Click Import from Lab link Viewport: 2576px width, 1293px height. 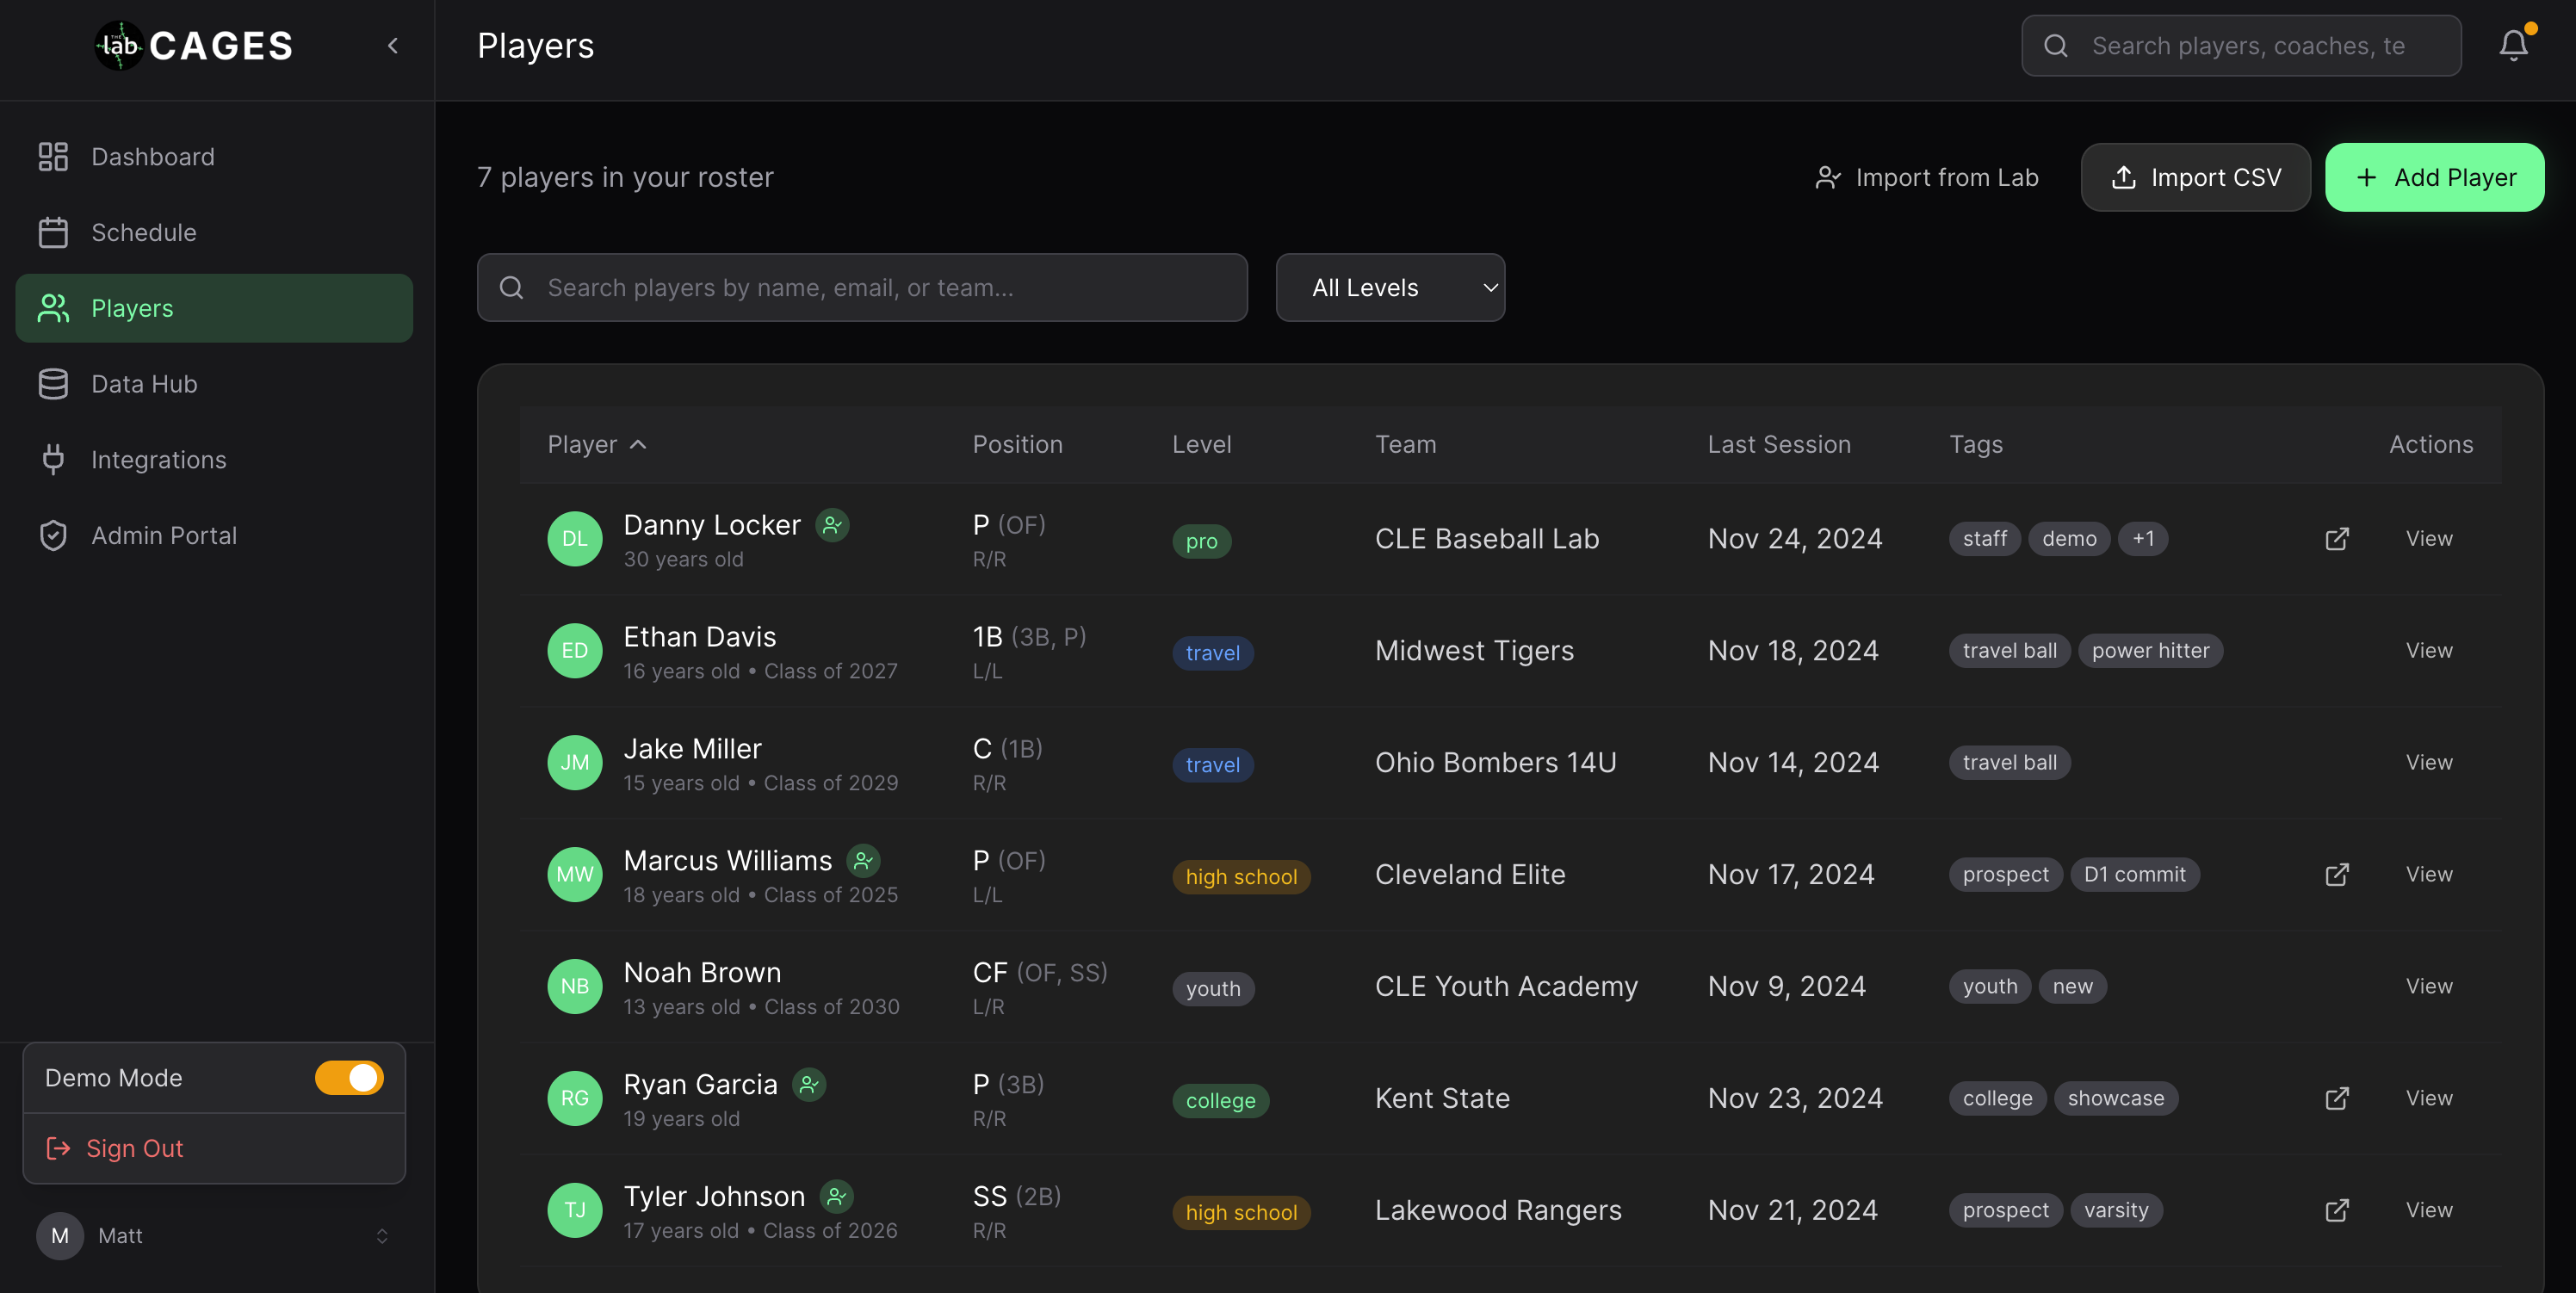[1926, 177]
